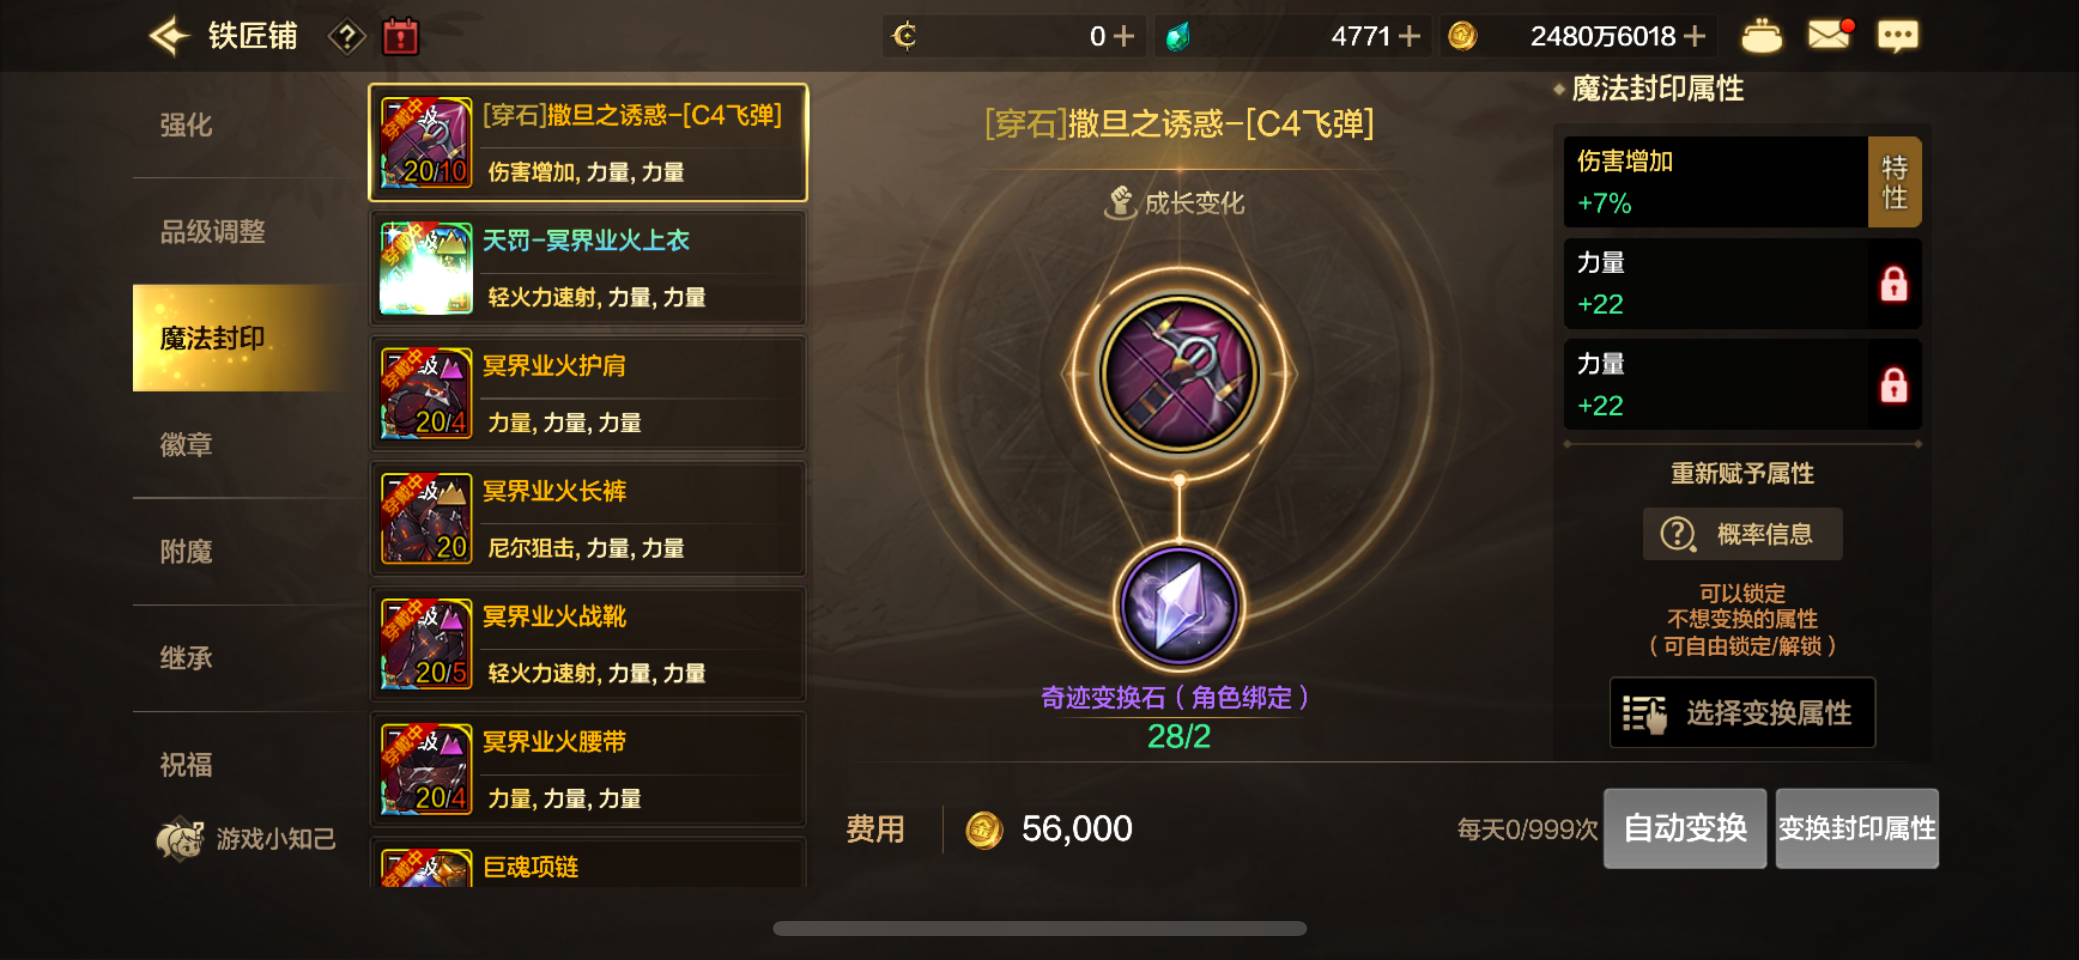Screen dimensions: 2079x960
Task: Toggle lock on second 力量 +22 attribute
Action: pos(1893,385)
